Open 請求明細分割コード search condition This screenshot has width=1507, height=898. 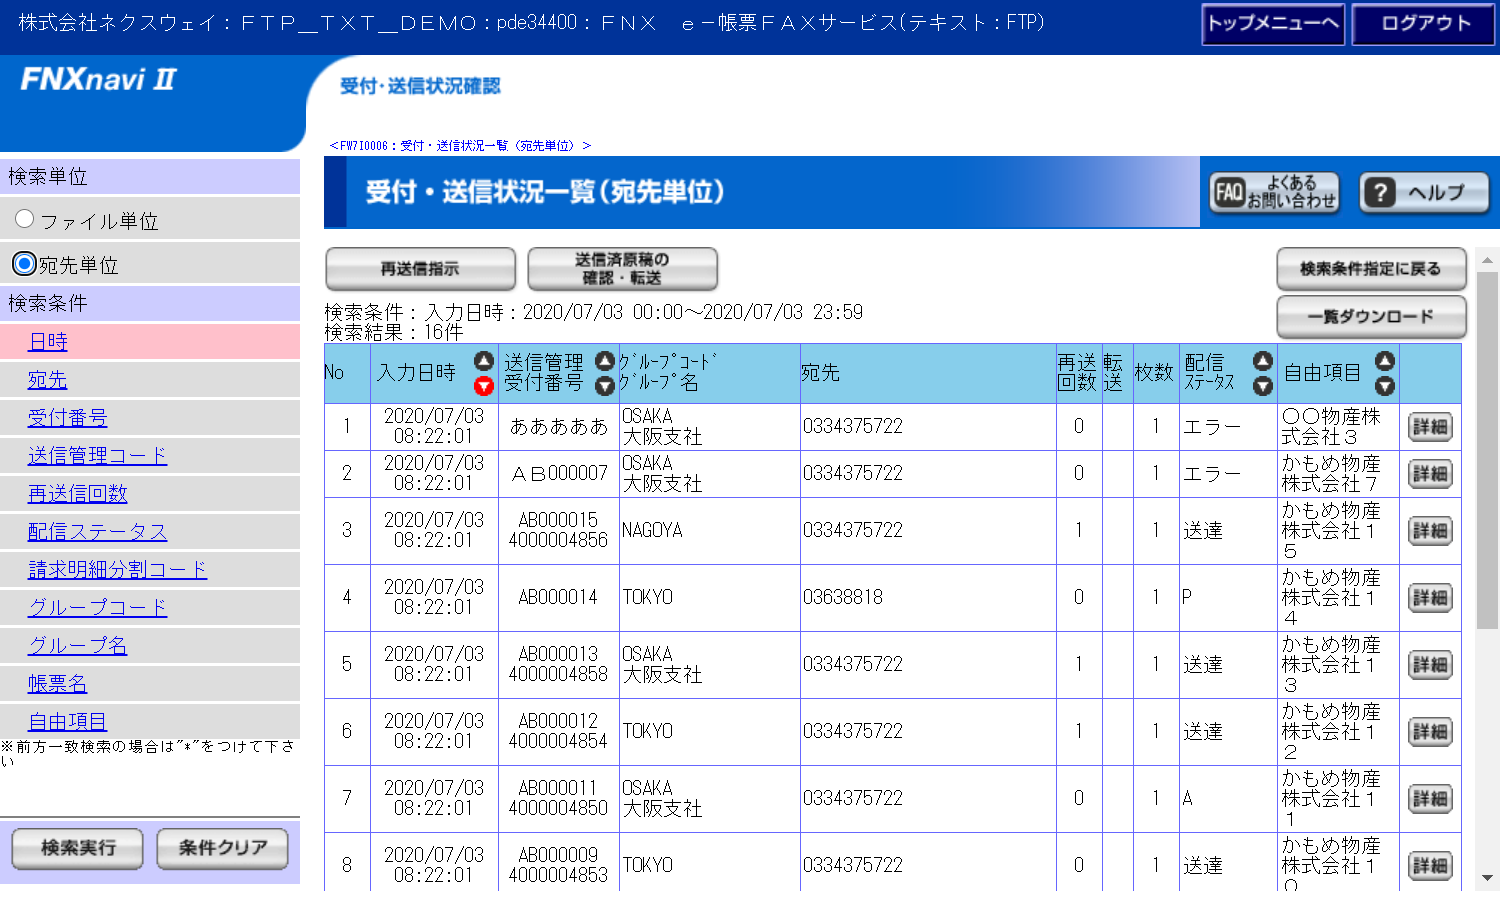[118, 570]
